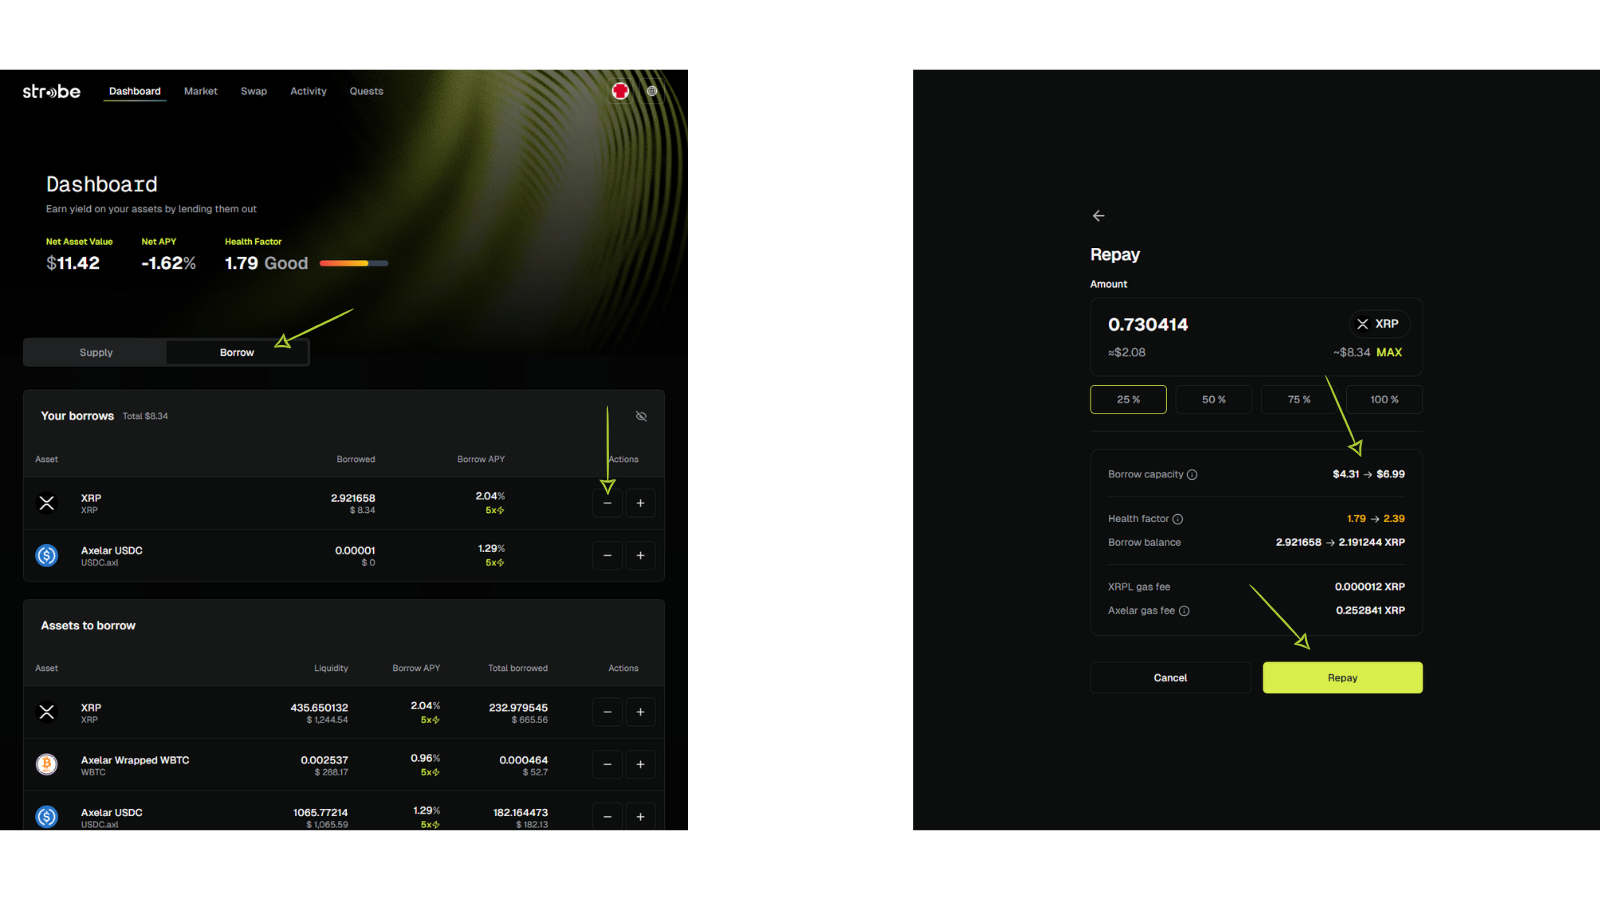Switch to the Supply toggle
1600x900 pixels.
(x=96, y=353)
